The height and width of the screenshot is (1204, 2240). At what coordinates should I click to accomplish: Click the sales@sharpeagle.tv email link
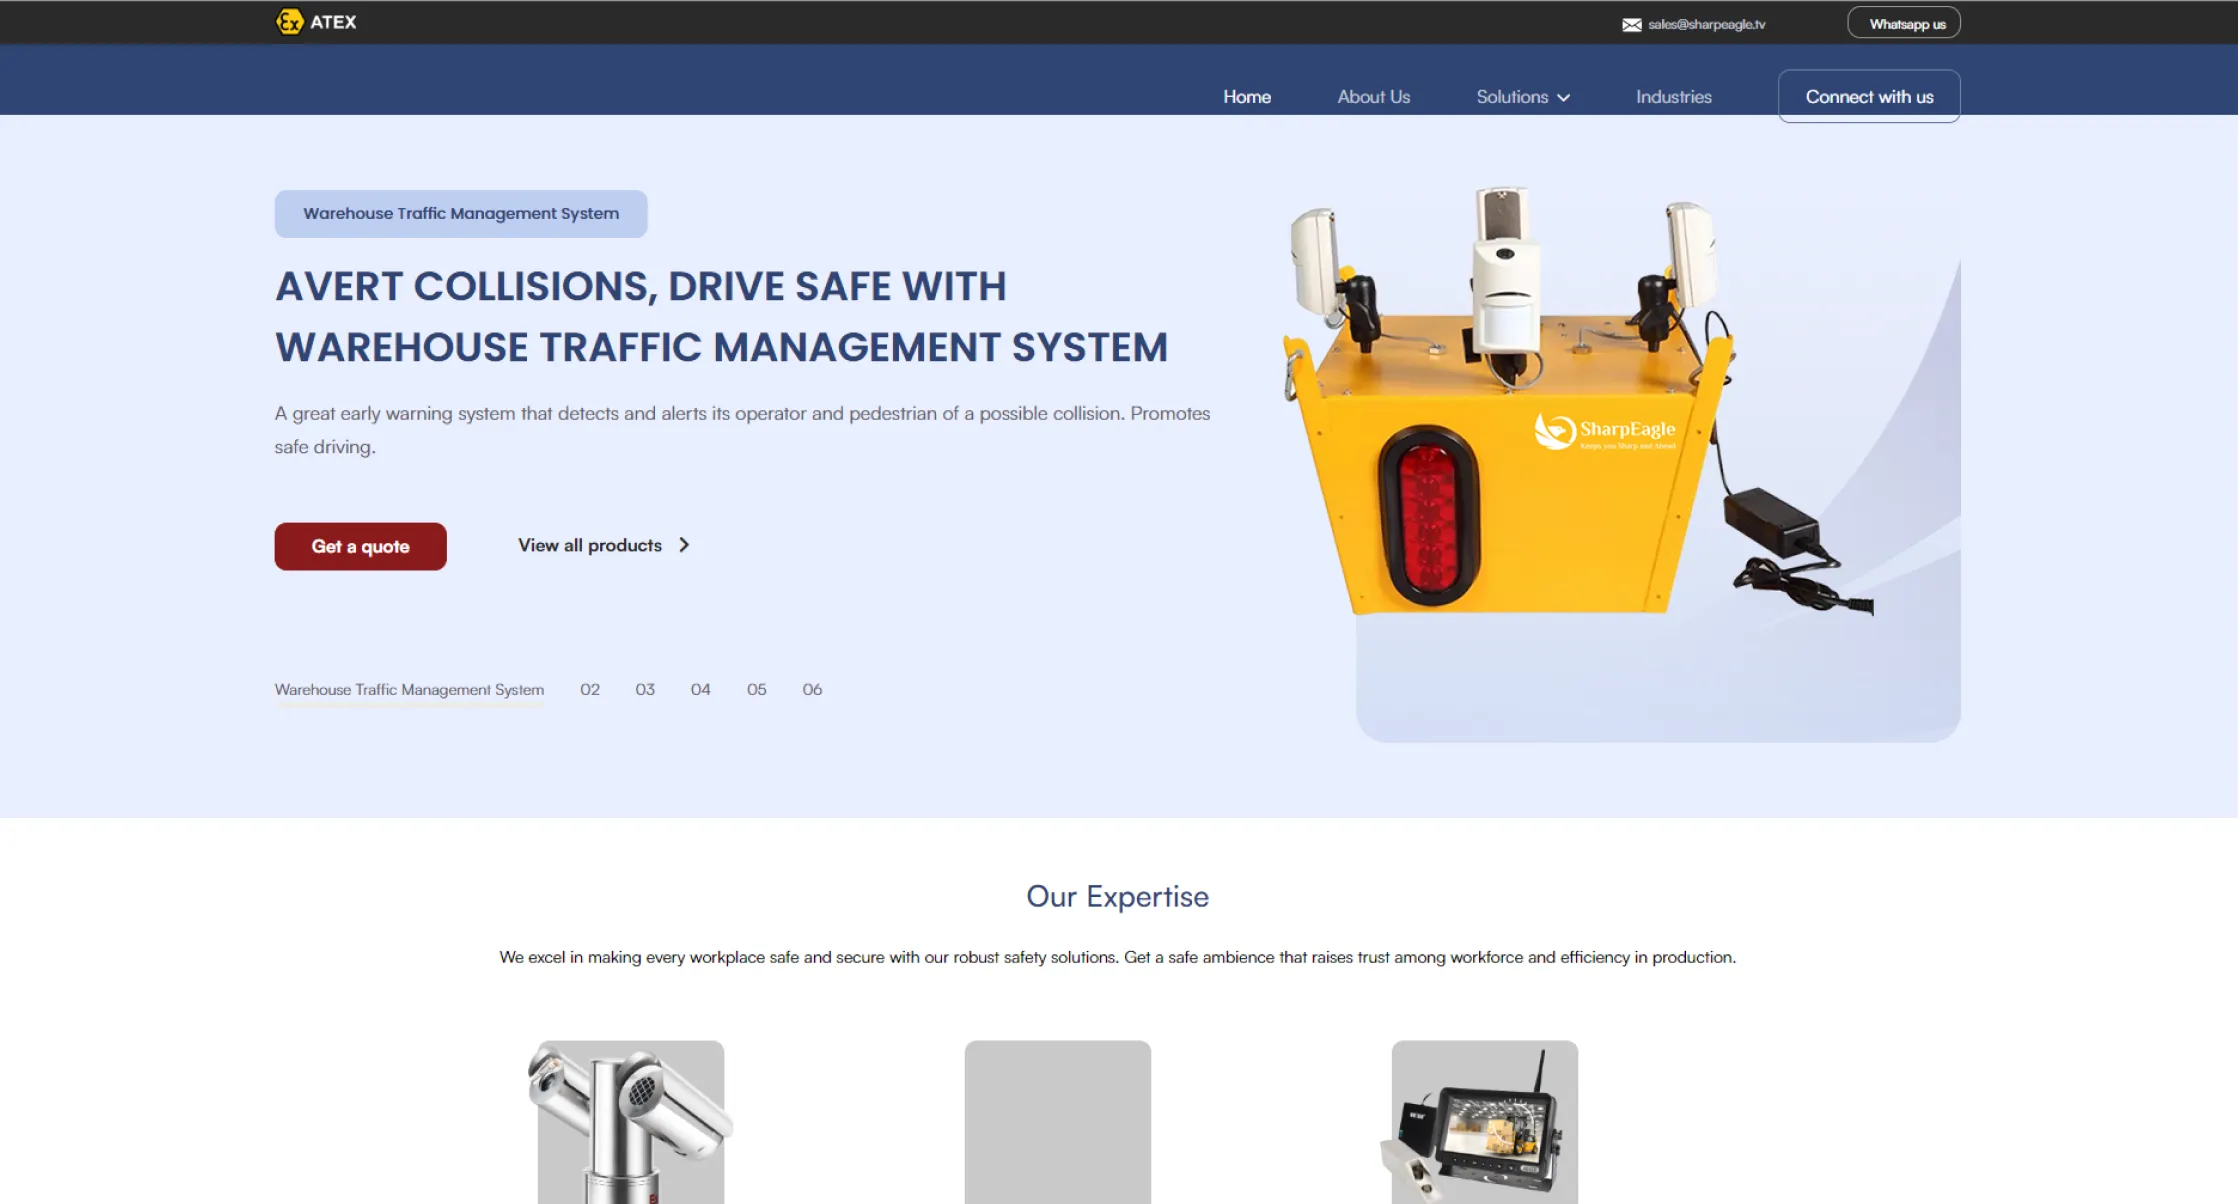pyautogui.click(x=1706, y=25)
